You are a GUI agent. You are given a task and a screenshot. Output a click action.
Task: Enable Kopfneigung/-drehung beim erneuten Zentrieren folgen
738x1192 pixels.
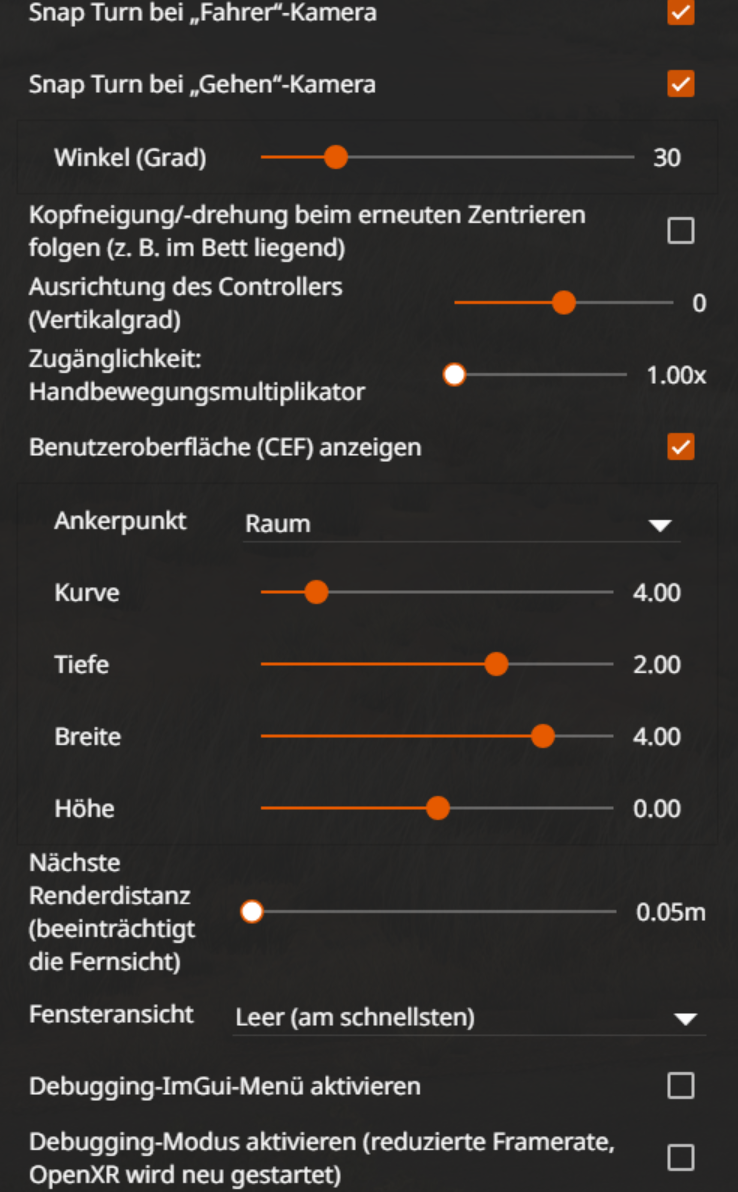(x=680, y=231)
